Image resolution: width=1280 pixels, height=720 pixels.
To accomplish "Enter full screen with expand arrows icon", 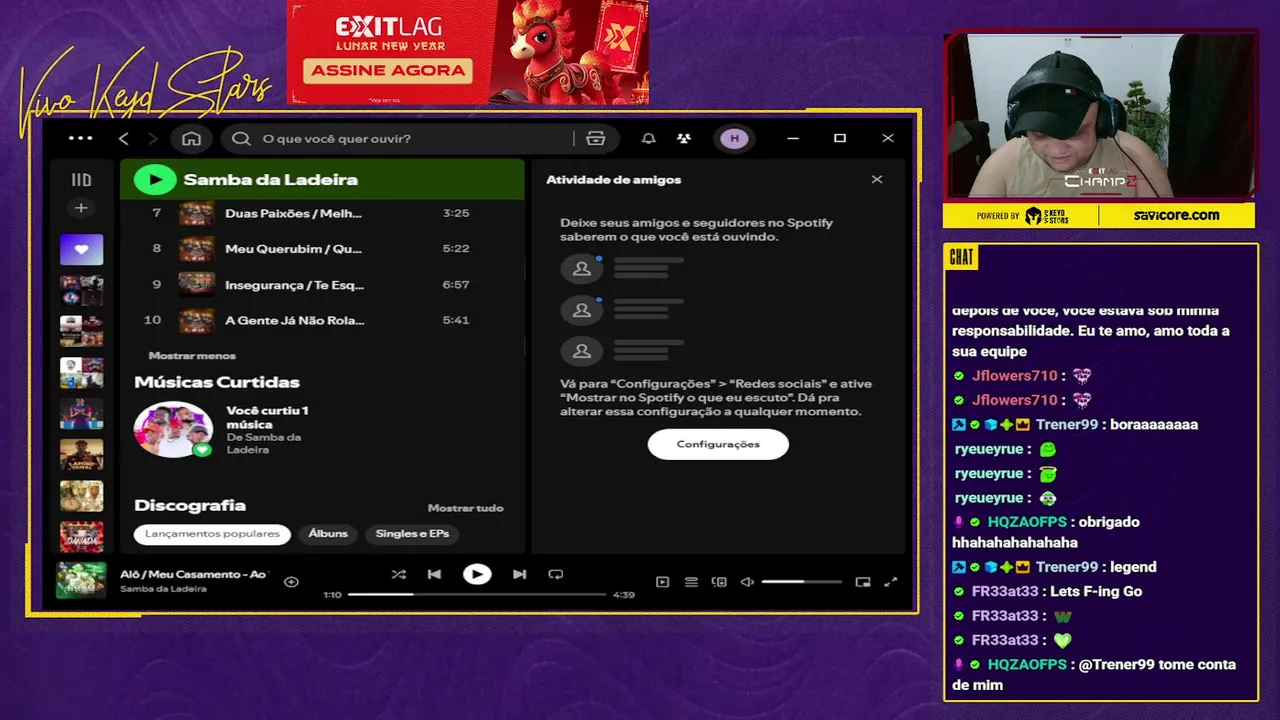I will [x=891, y=582].
